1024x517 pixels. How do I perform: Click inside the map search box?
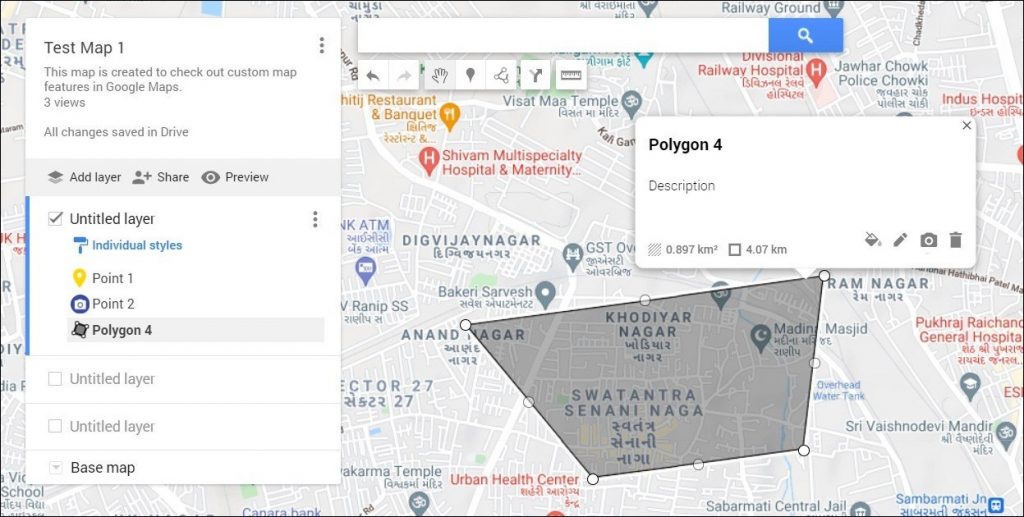click(x=563, y=36)
